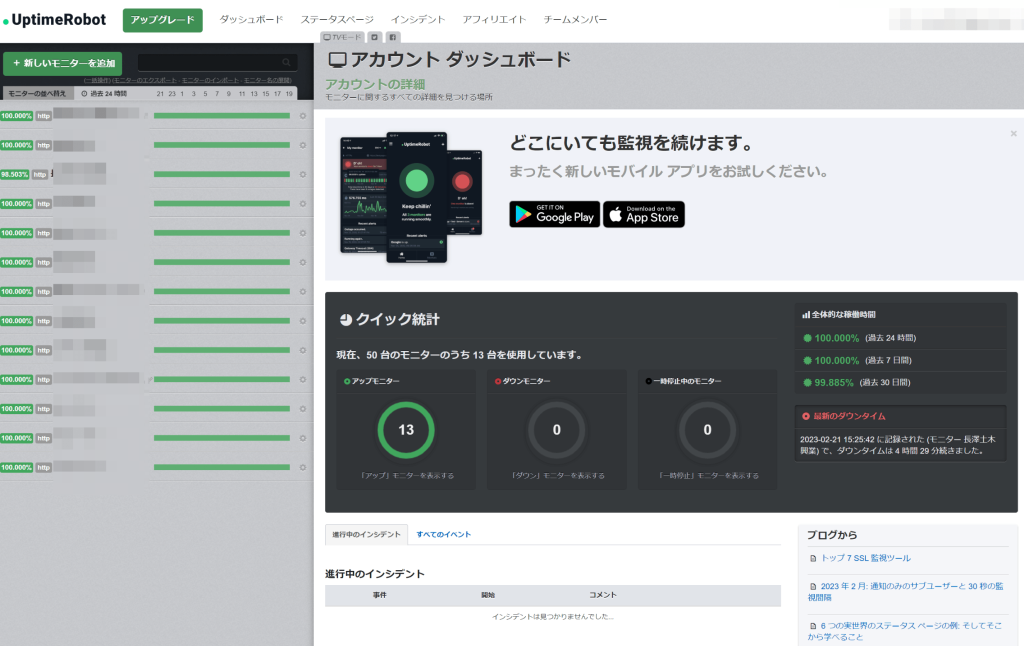Click the 新しいモニターを追加 button
The width and height of the screenshot is (1024, 646).
(63, 63)
